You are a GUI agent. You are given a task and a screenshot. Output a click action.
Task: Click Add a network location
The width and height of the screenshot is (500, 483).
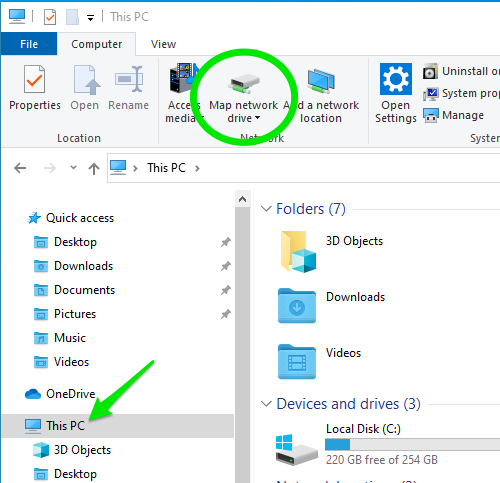coord(321,95)
